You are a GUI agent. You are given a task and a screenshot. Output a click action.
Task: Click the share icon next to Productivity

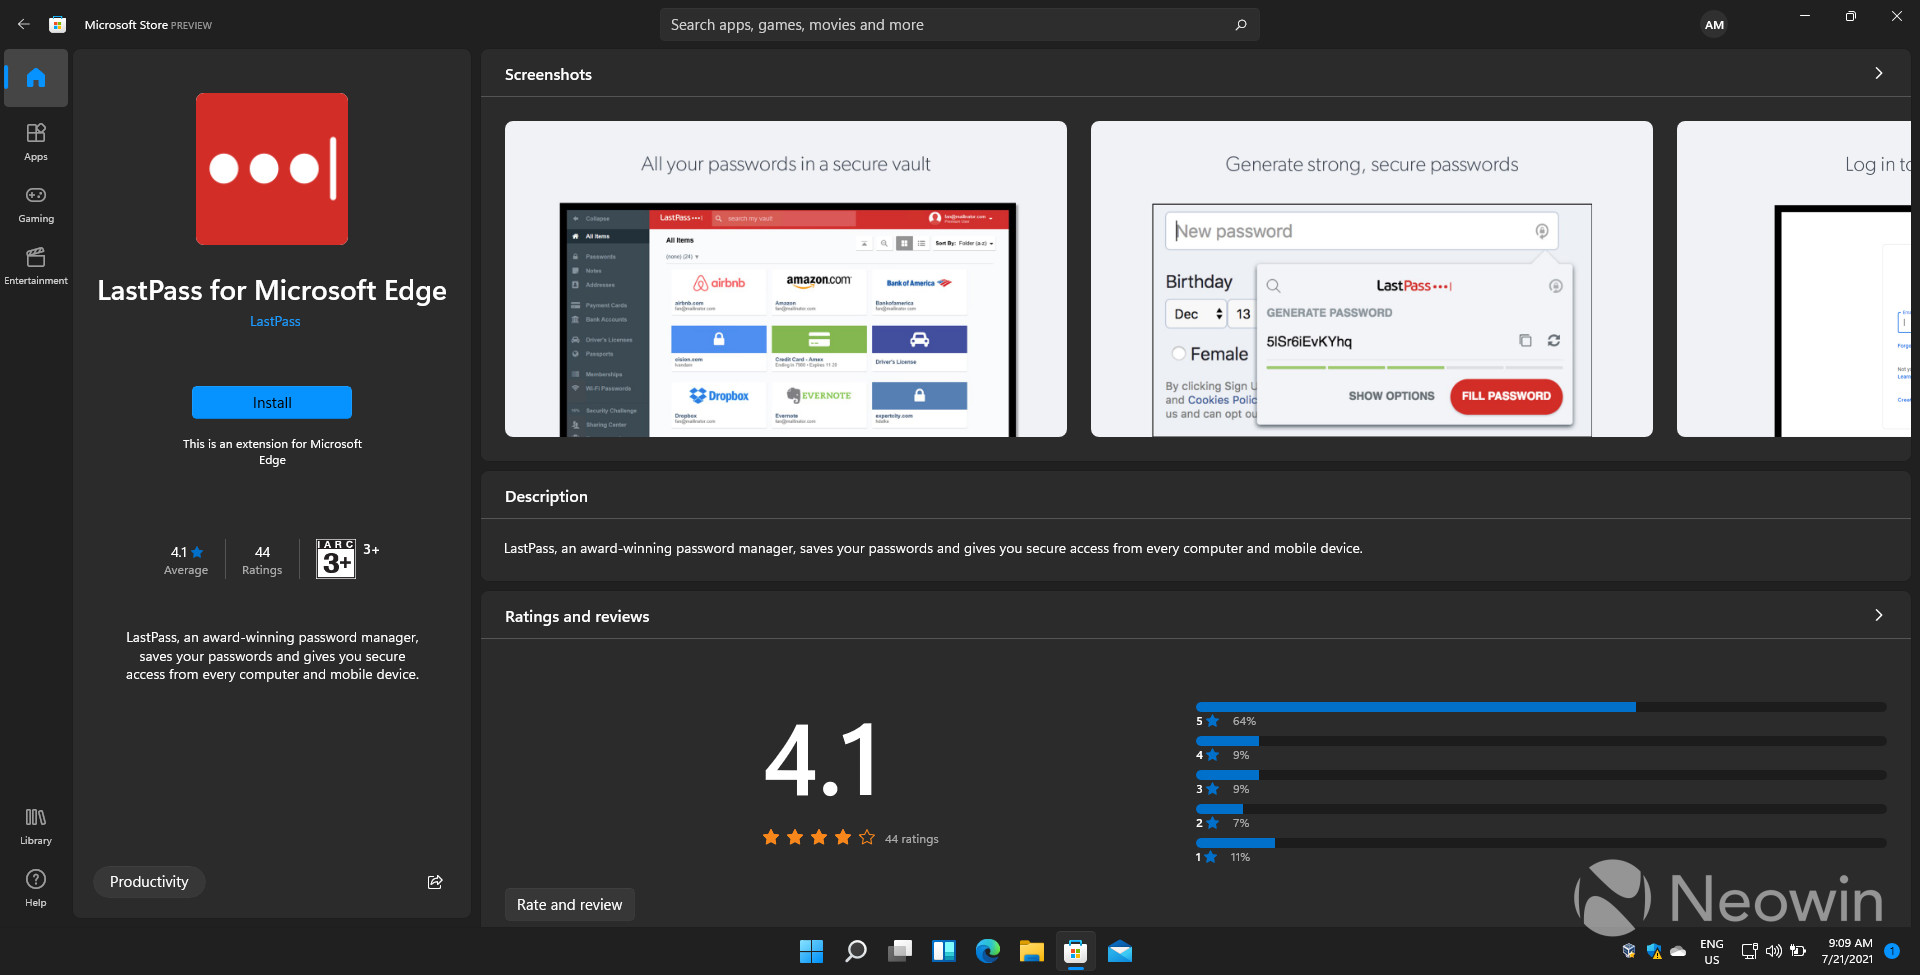coord(435,881)
